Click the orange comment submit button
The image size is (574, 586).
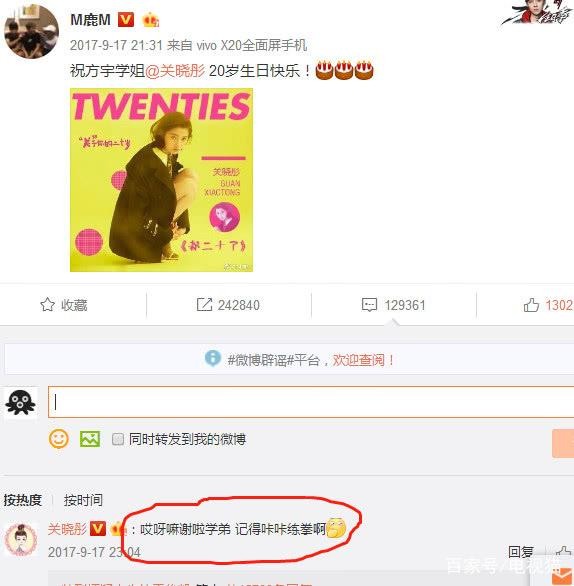pos(563,443)
